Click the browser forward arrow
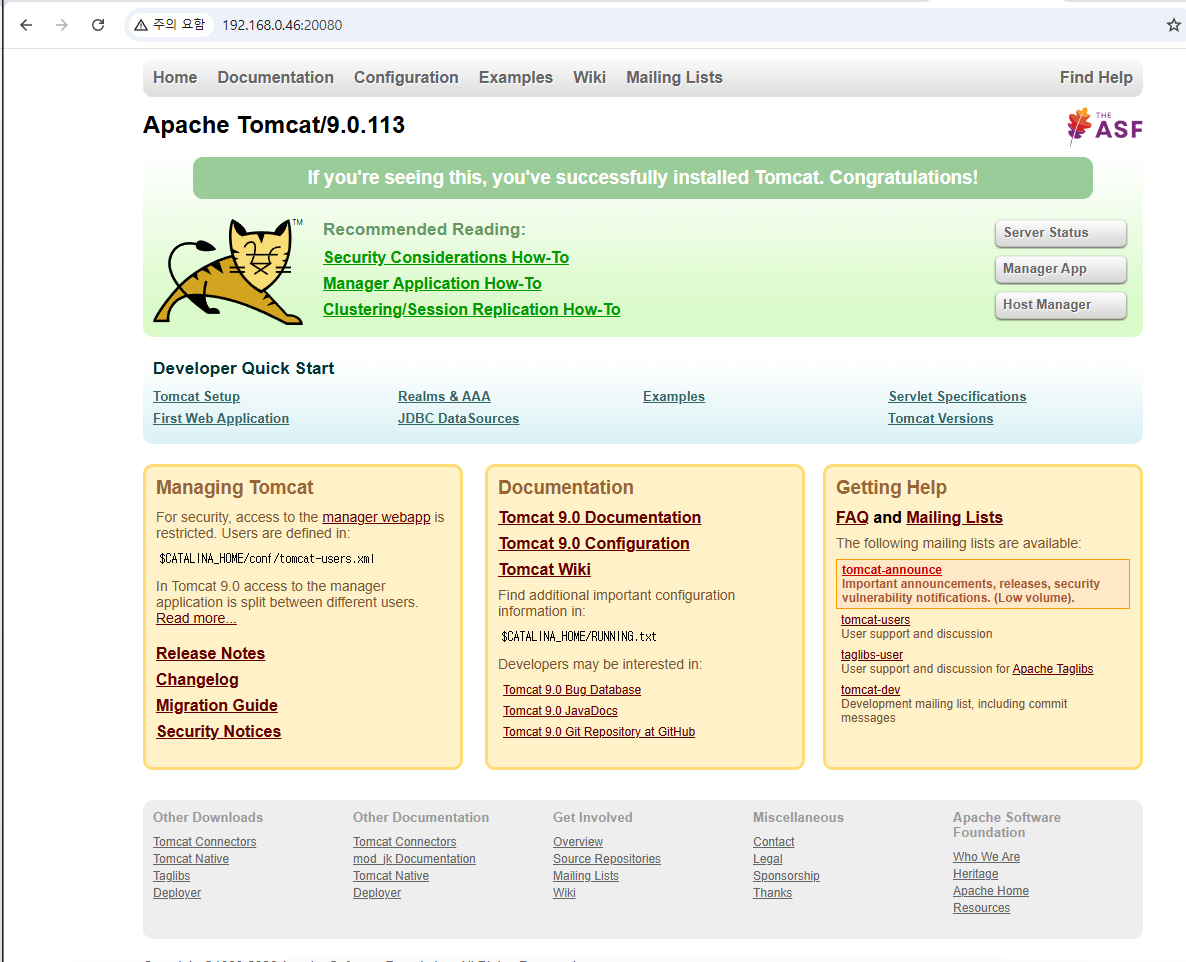 62,25
